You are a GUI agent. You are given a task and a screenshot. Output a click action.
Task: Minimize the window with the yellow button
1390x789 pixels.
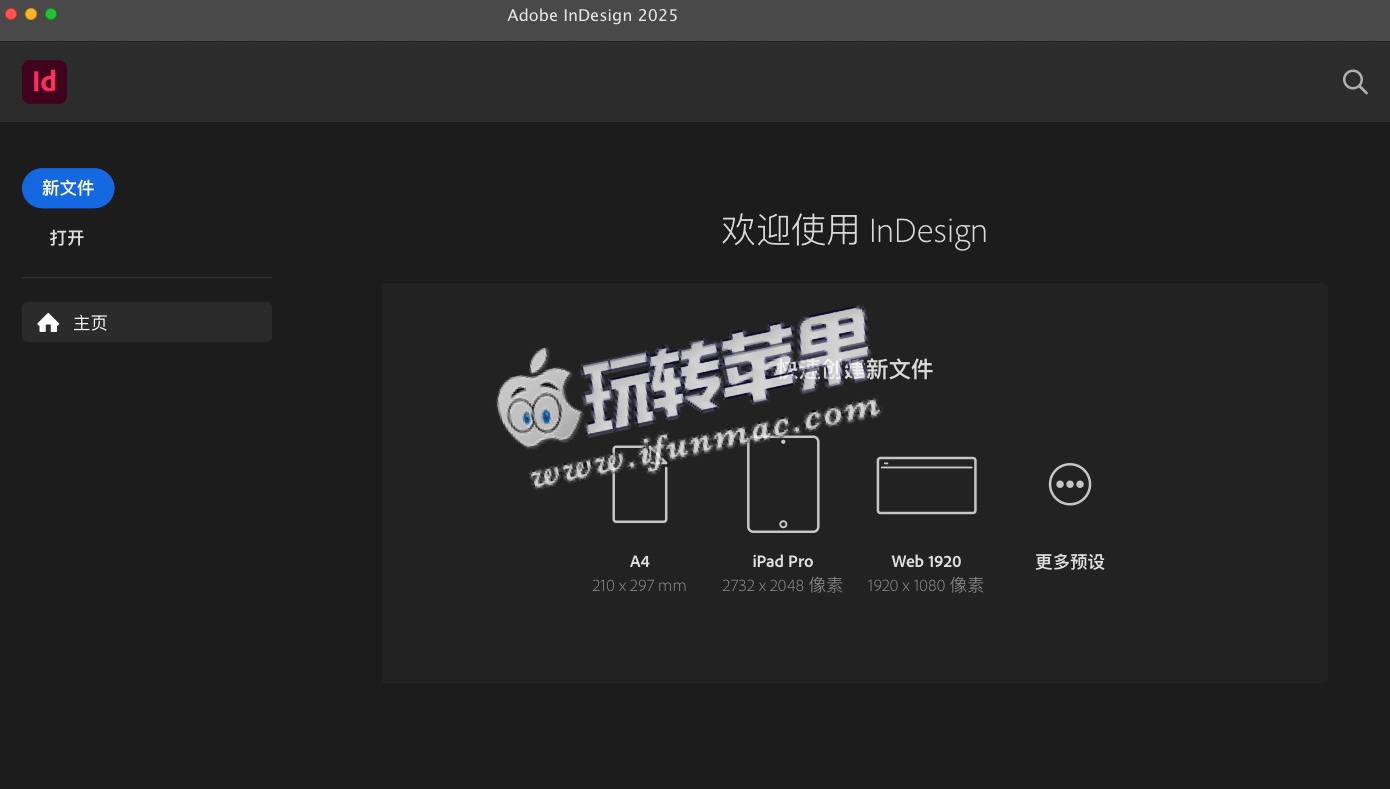31,14
